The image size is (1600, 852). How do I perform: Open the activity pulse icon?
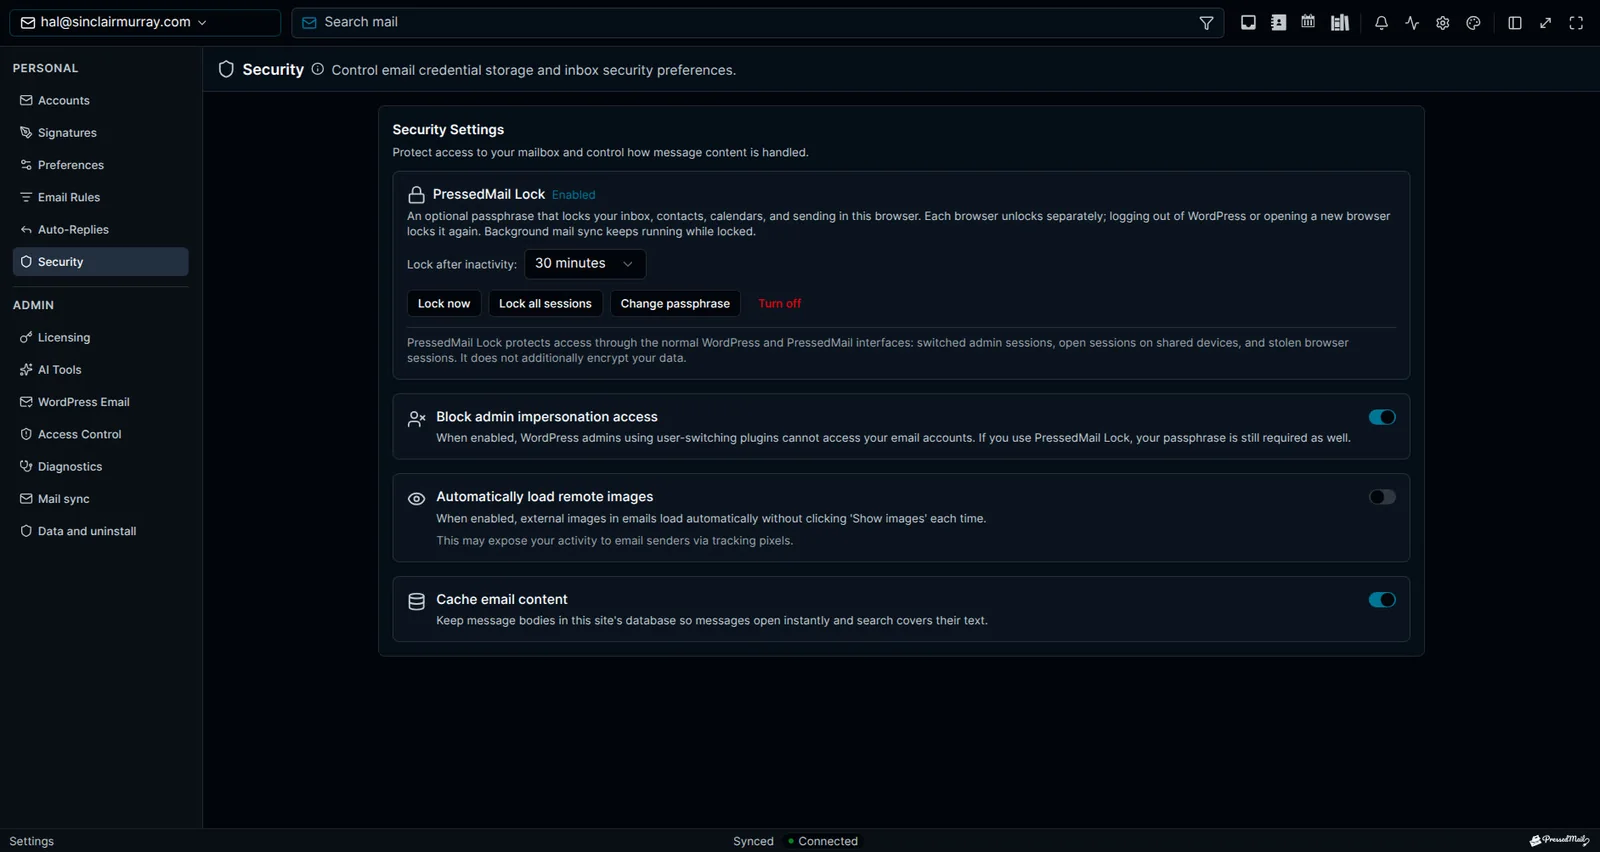[x=1412, y=23]
